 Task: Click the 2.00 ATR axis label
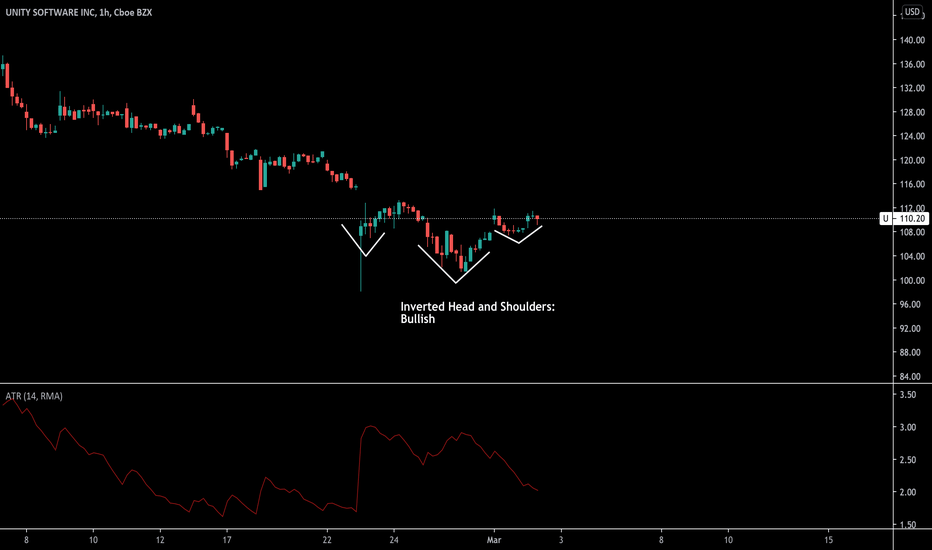[908, 492]
